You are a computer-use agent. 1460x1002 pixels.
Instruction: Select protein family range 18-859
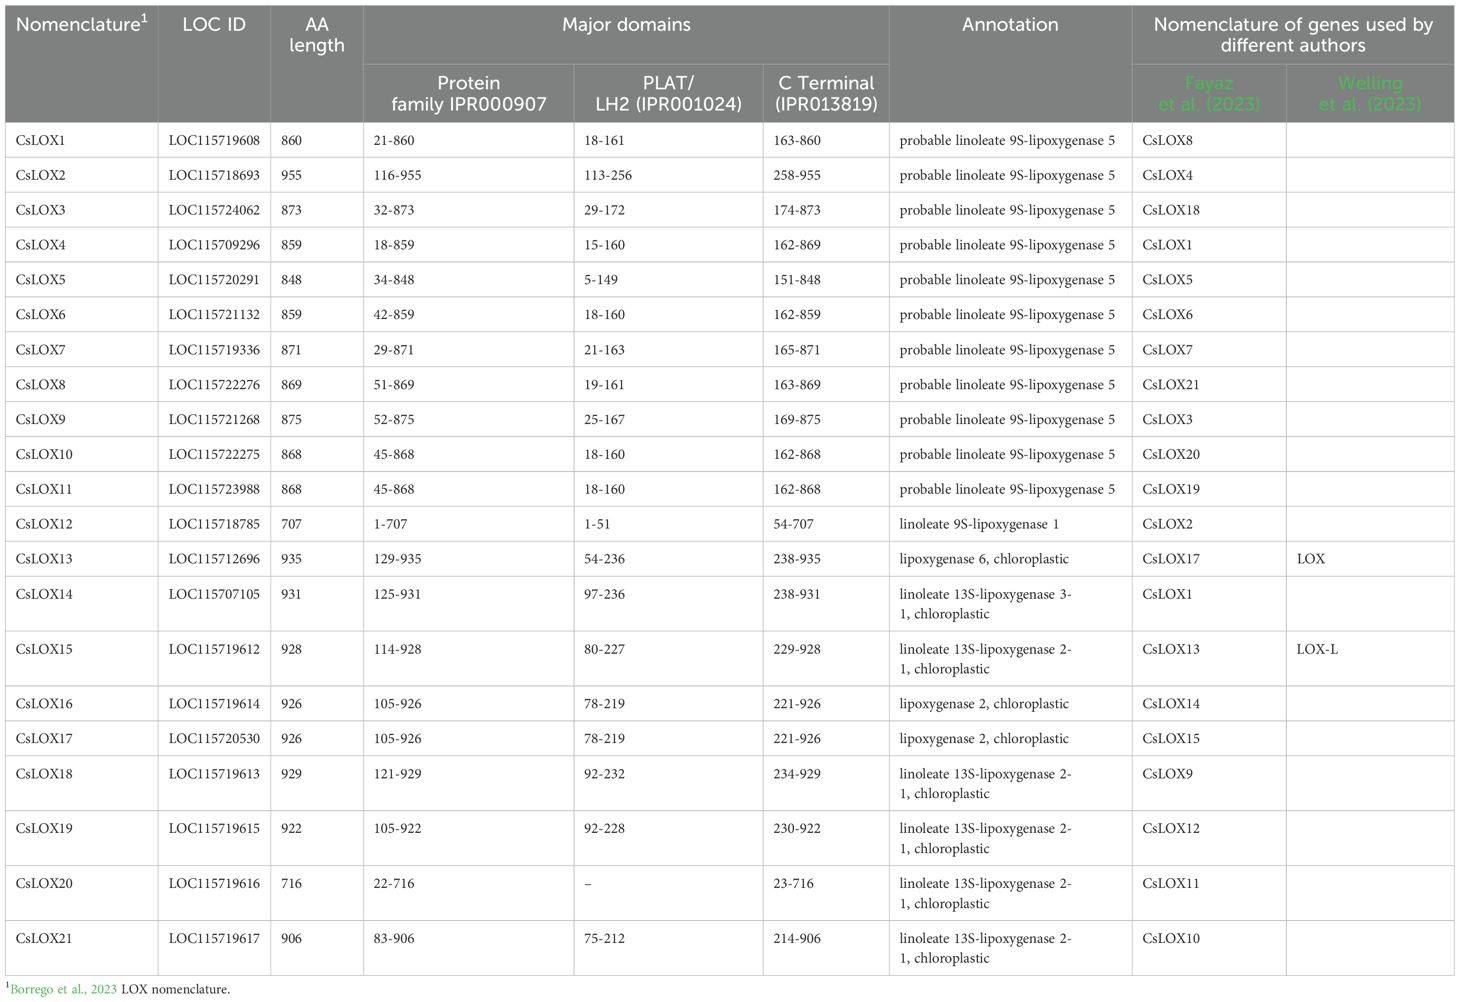(394, 246)
